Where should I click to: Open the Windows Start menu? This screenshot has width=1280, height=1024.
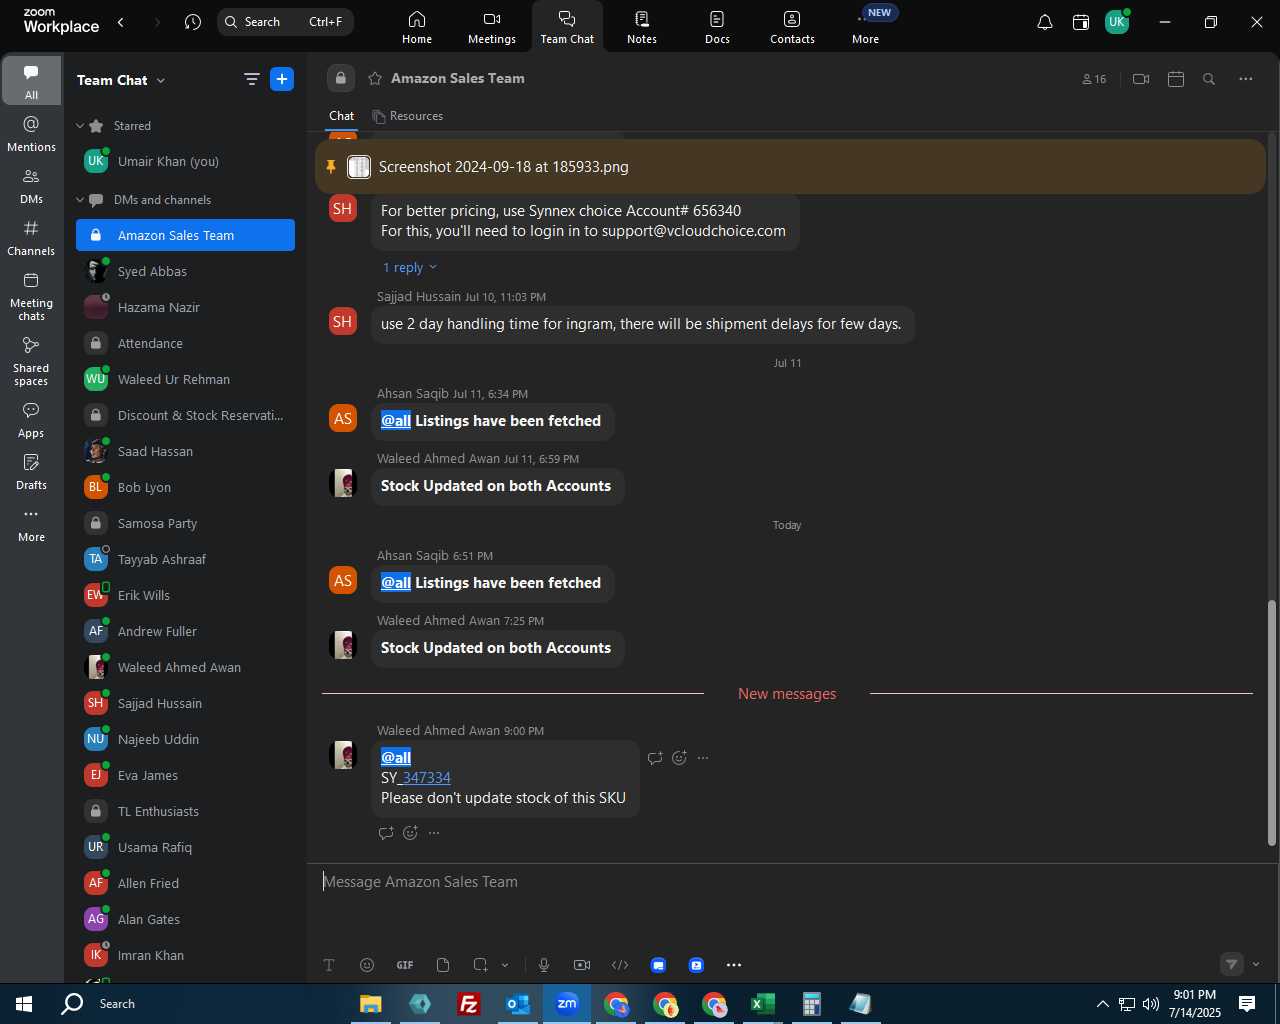click(24, 1004)
